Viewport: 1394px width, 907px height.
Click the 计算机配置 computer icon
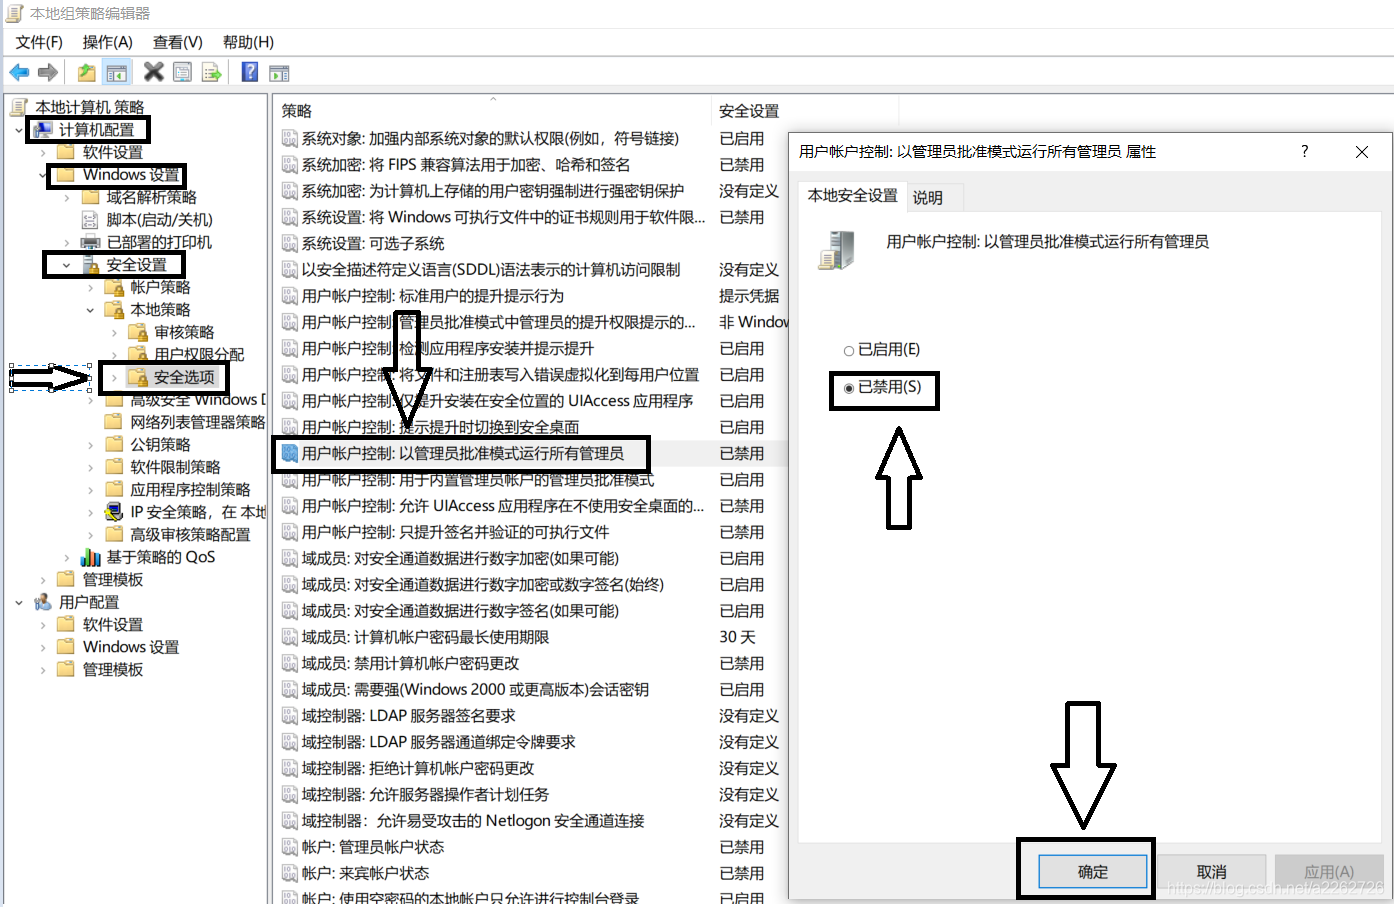[x=43, y=130]
